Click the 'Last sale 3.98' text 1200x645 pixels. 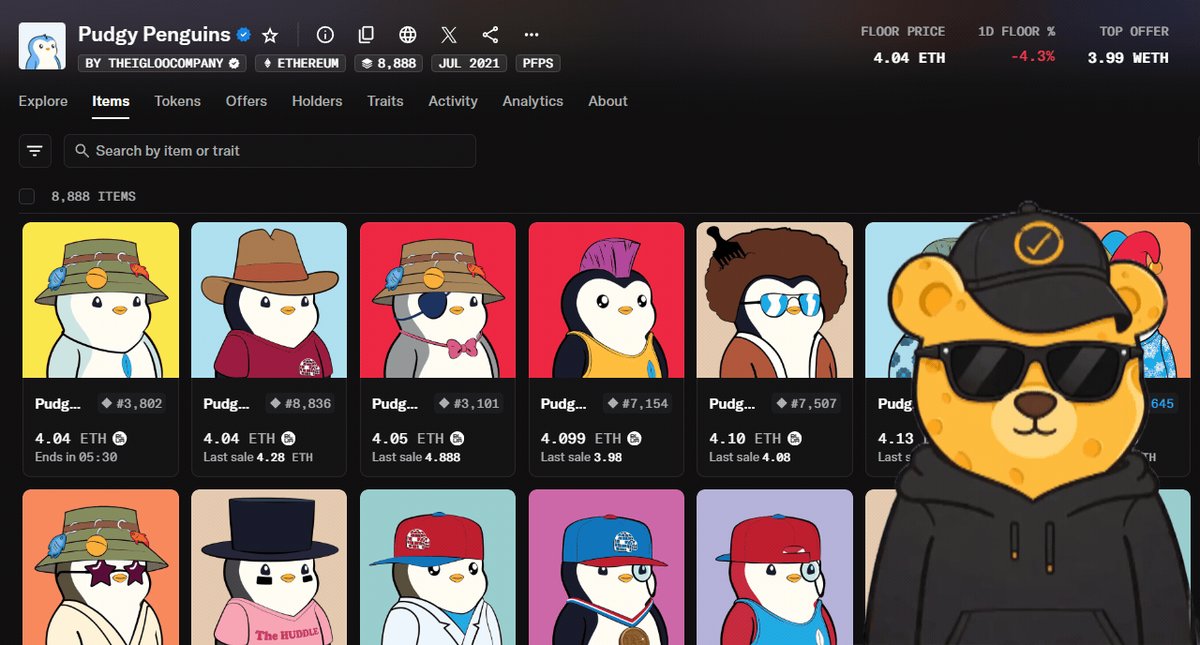[x=581, y=457]
